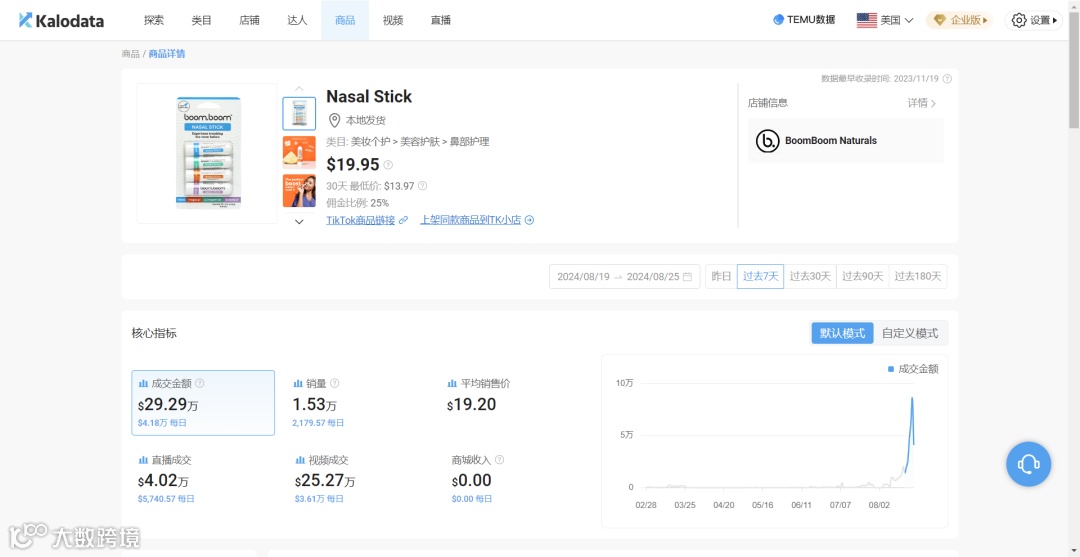
Task: Click the Kalodata logo
Action: [61, 21]
